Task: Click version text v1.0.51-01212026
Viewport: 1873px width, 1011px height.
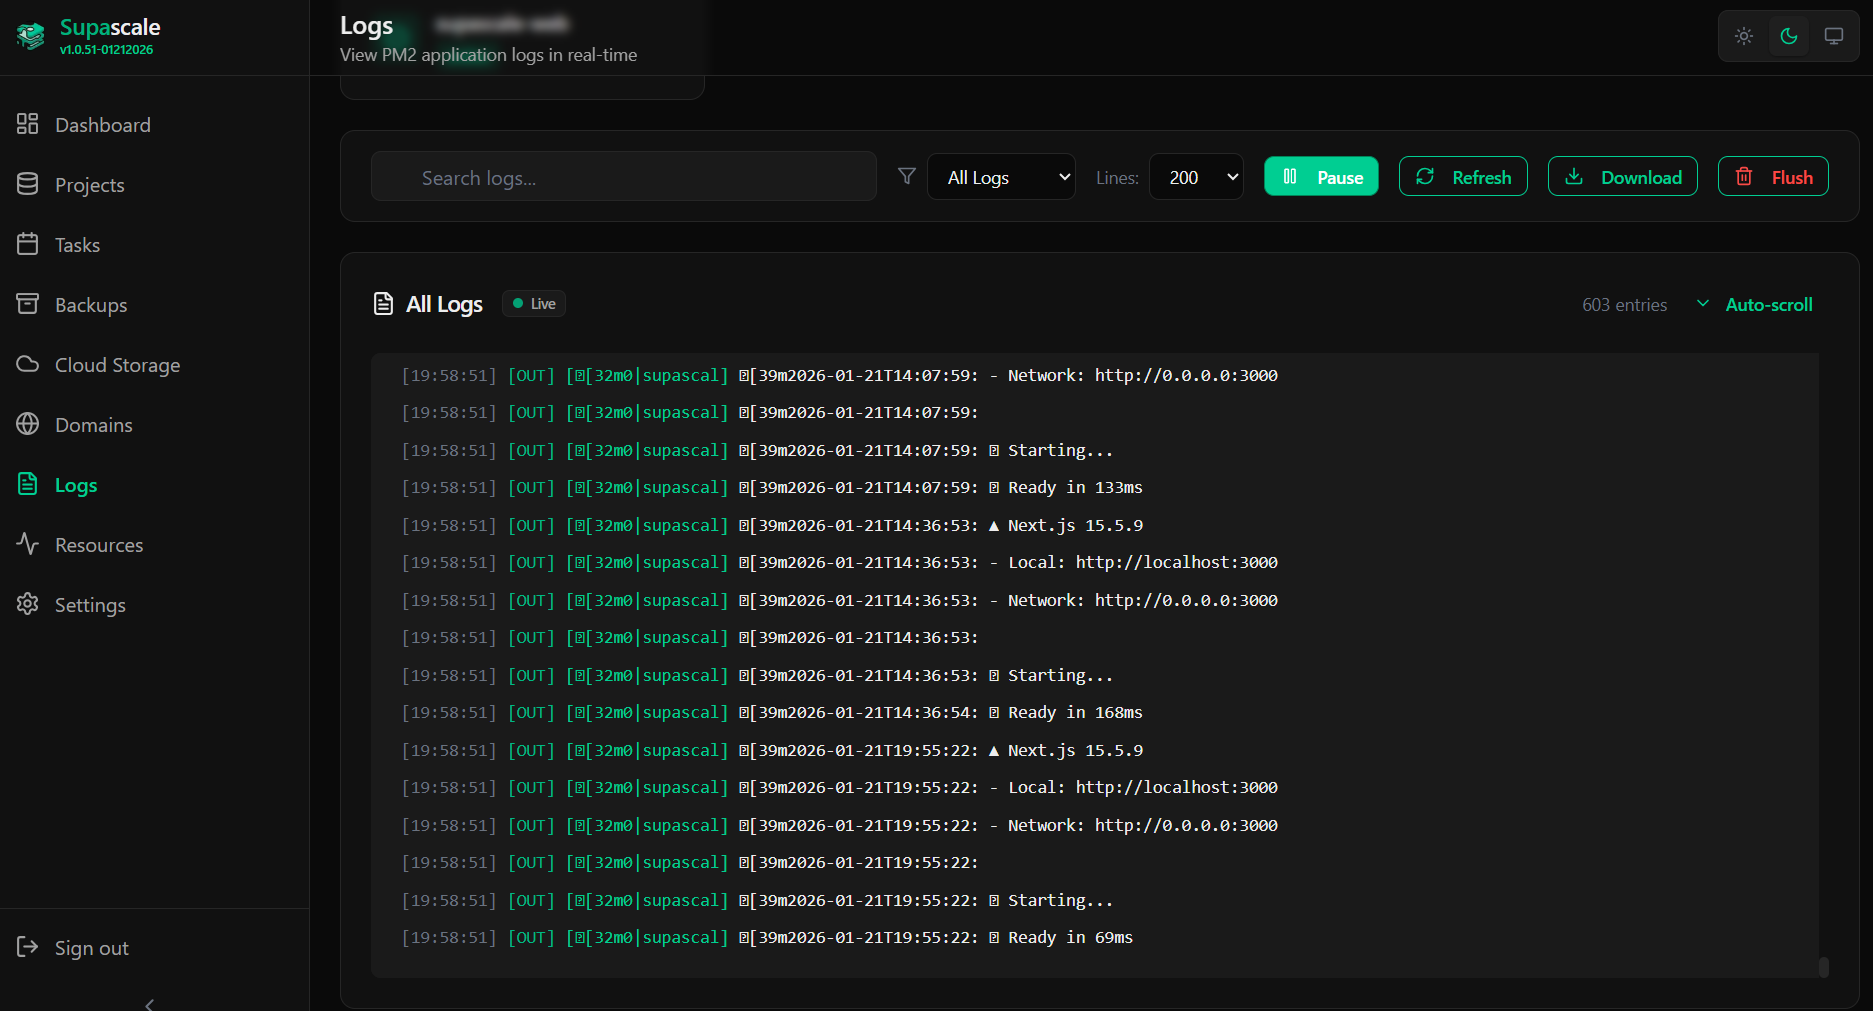Action: 106,50
